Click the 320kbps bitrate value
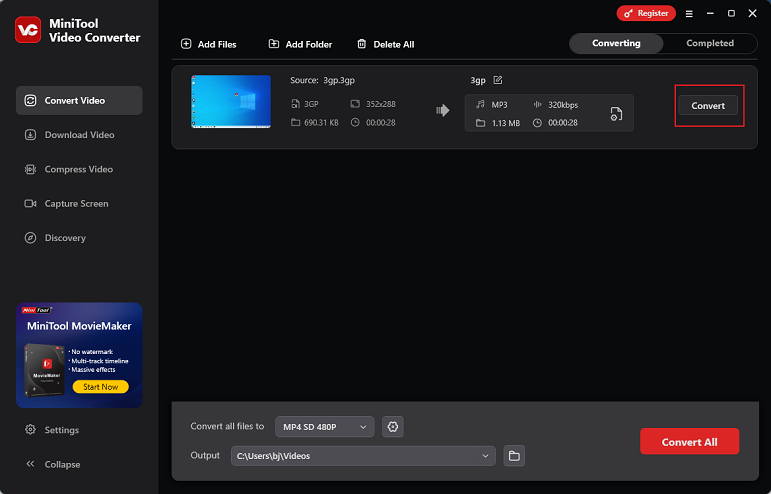Viewport: 771px width, 494px height. click(x=563, y=105)
